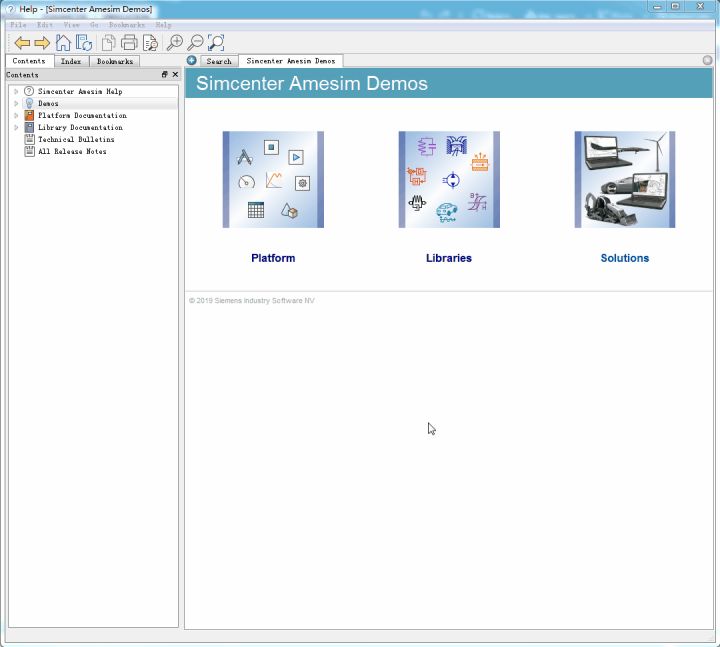Click the Library Documentation book icon
Image resolution: width=720 pixels, height=647 pixels.
[x=29, y=127]
